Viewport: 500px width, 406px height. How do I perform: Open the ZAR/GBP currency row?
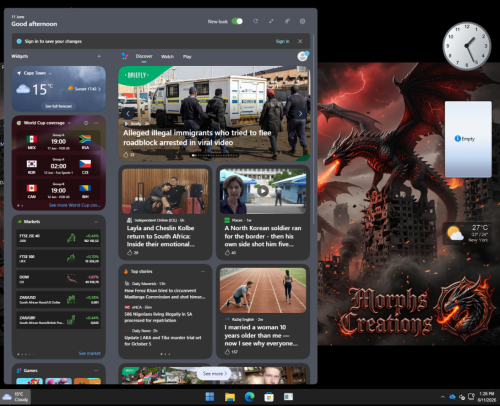[x=59, y=320]
